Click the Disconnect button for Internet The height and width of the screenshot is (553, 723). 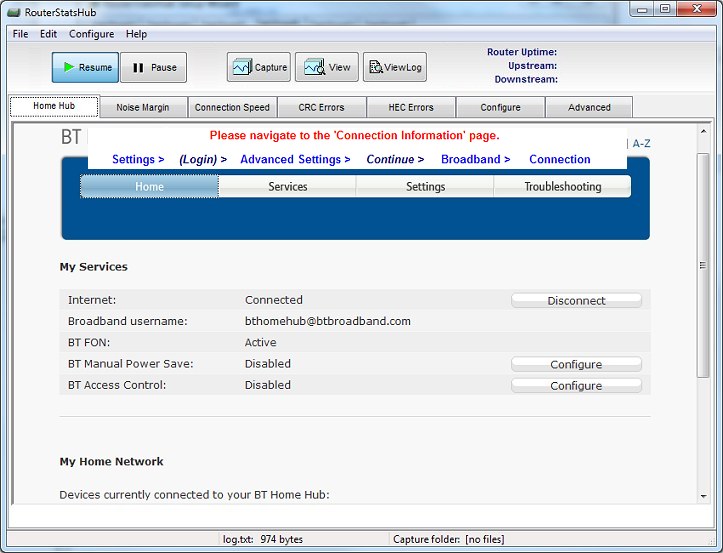coord(576,300)
